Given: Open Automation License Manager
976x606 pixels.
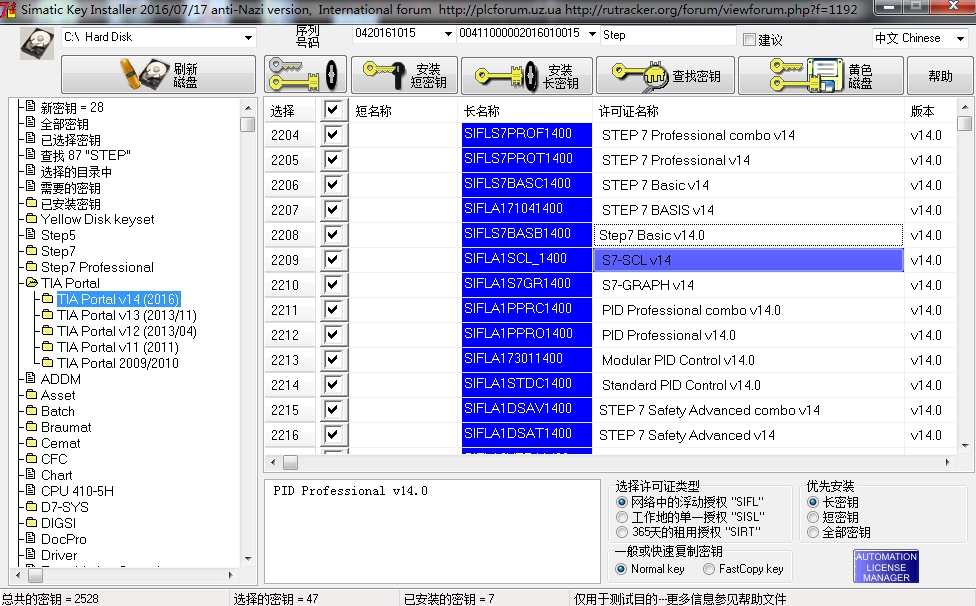Looking at the screenshot, I should [886, 566].
